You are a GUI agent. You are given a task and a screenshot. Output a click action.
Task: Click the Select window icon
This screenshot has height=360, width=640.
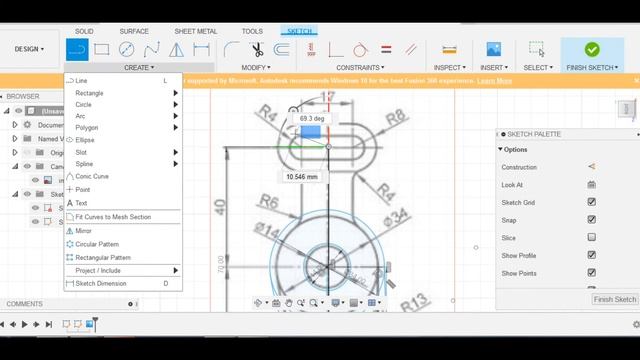537,49
